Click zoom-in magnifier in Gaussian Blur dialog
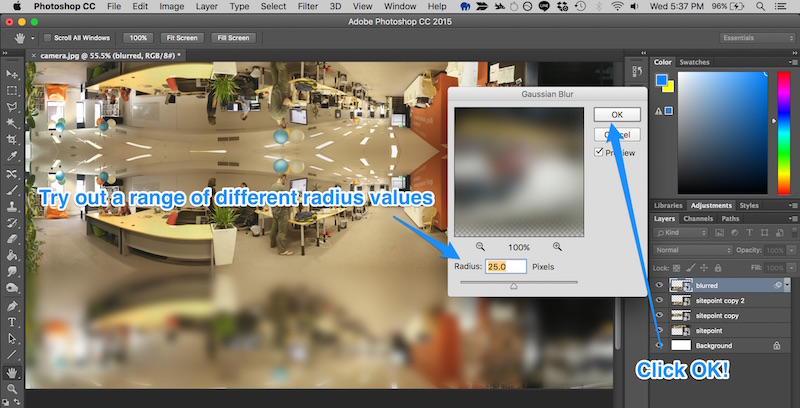The height and width of the screenshot is (408, 800). [x=557, y=246]
